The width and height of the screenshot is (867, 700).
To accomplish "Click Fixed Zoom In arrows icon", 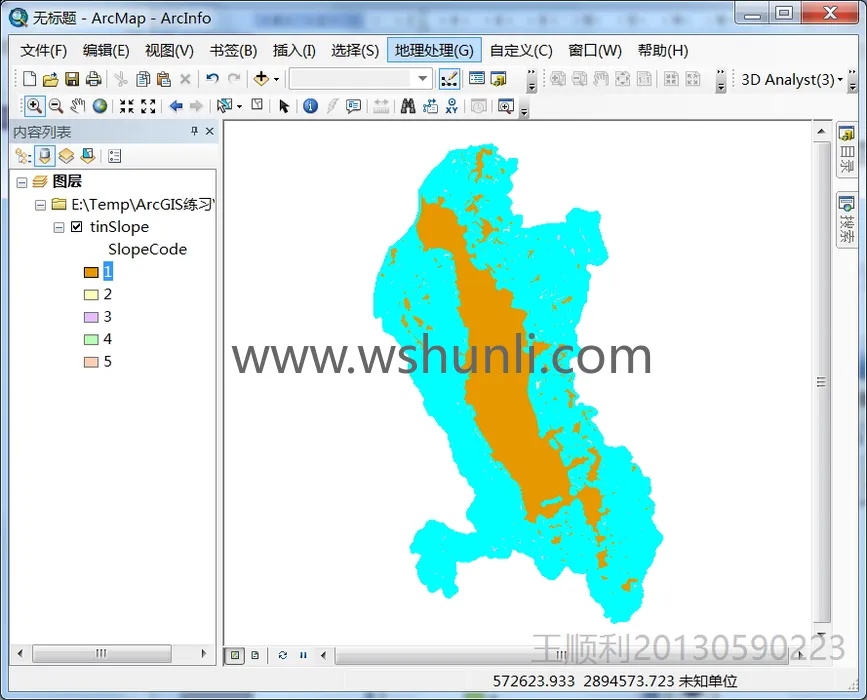I will [127, 106].
